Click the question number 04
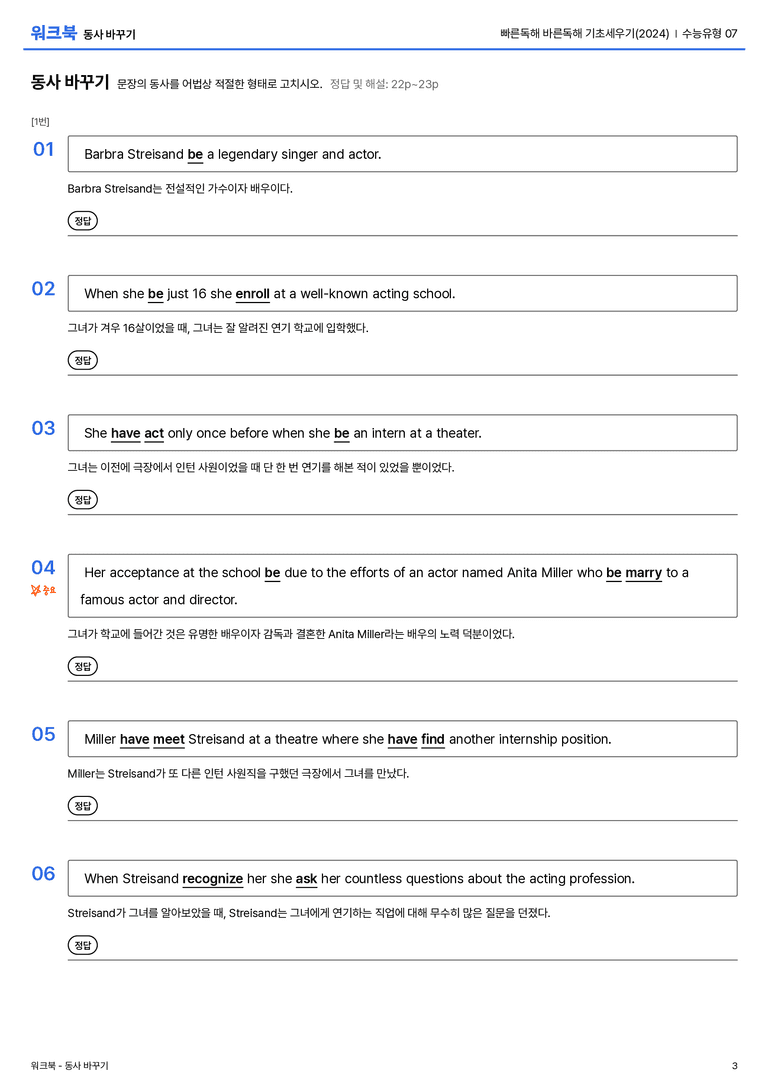Viewport: 768px width, 1087px height. pyautogui.click(x=44, y=567)
